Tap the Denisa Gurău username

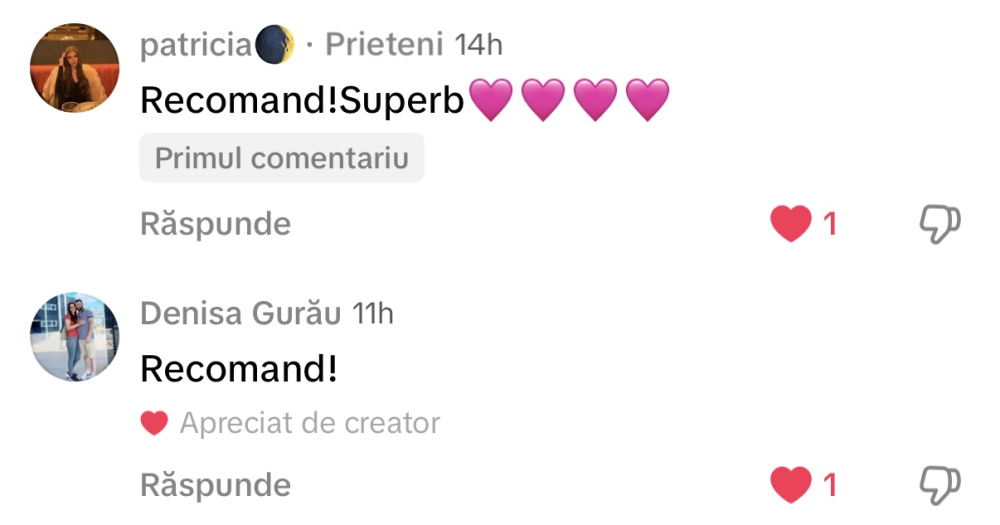(x=242, y=313)
